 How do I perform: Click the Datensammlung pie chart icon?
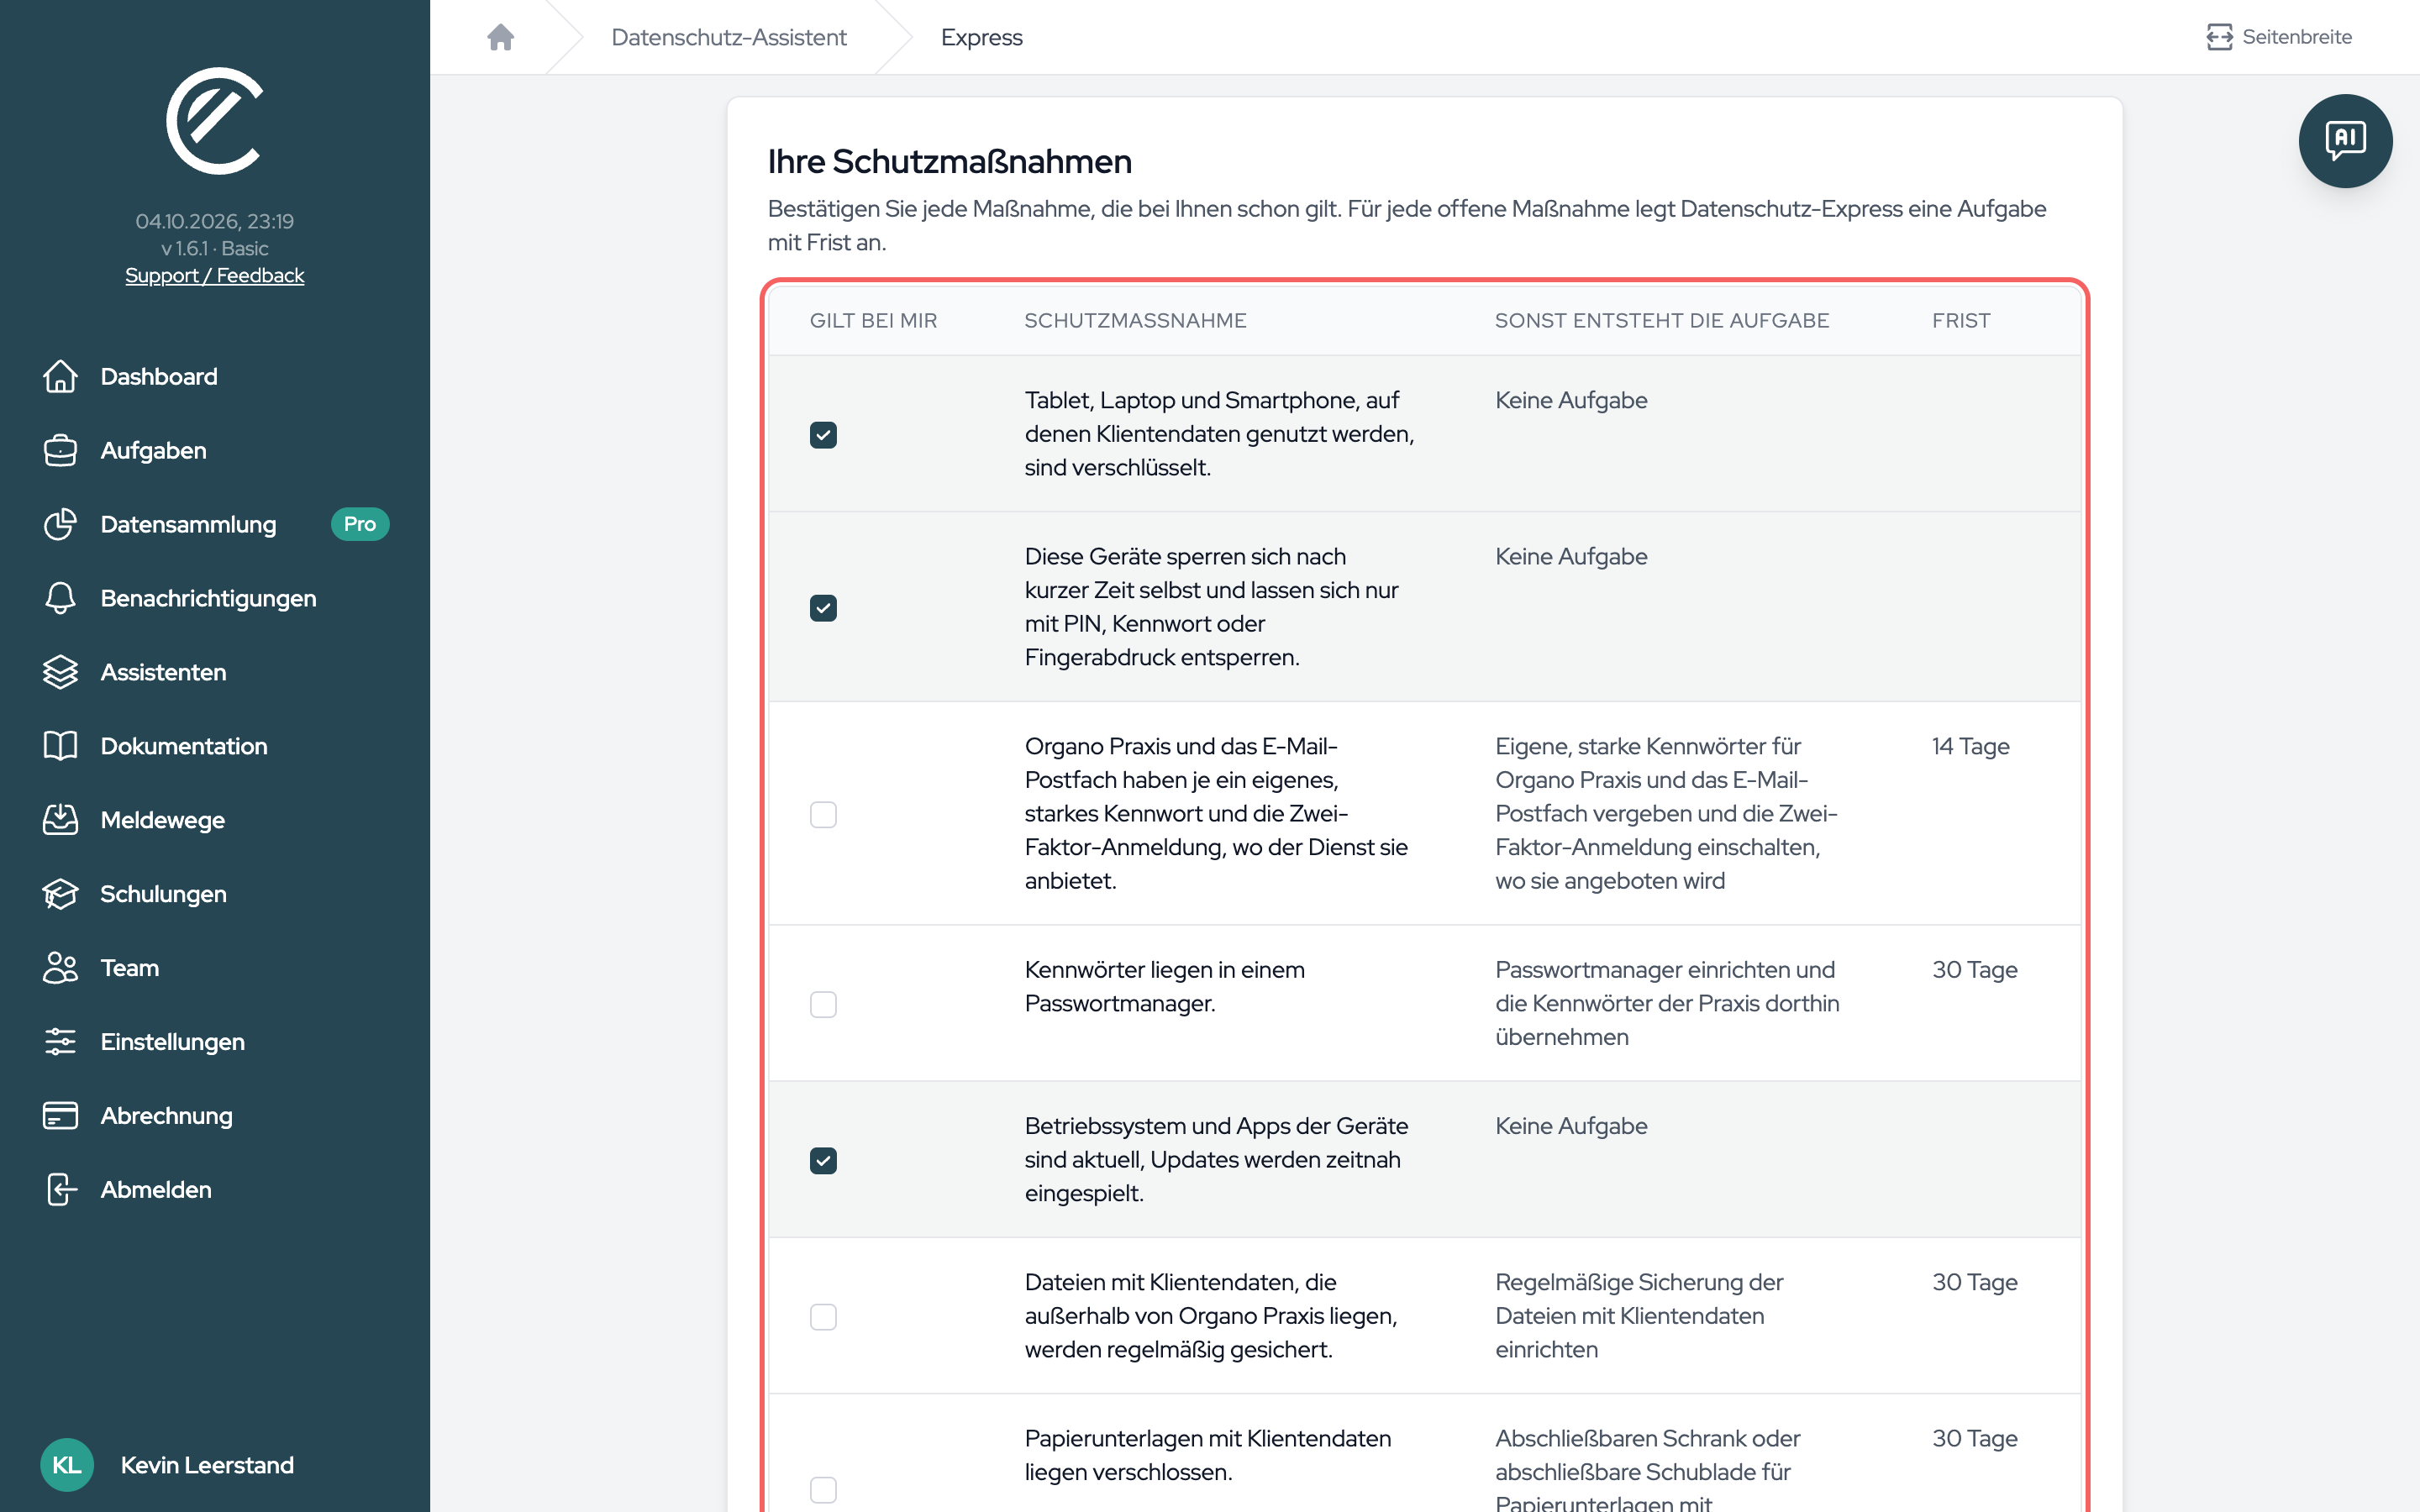tap(60, 524)
